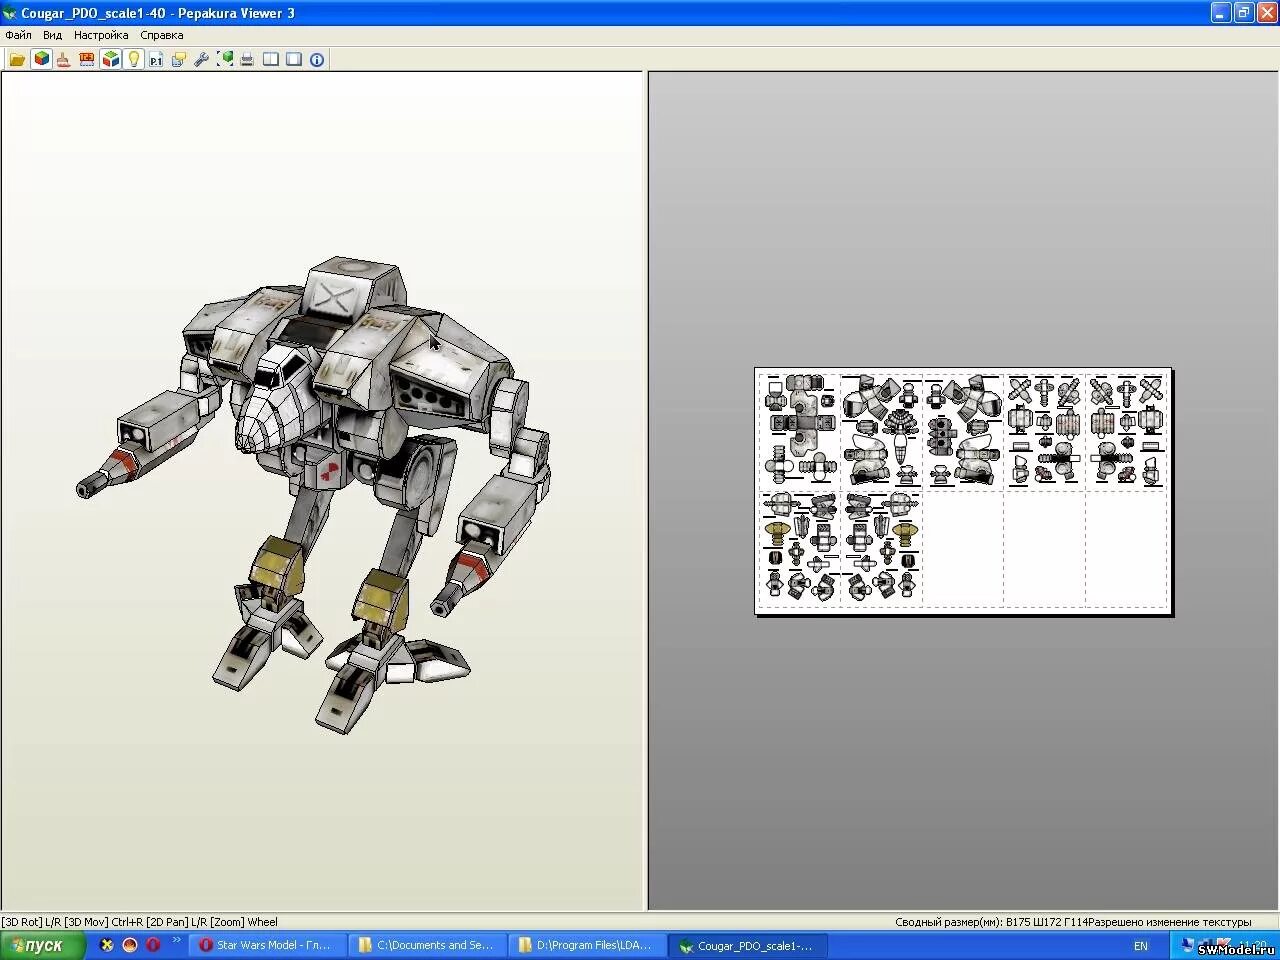
Task: Open the Справка menu
Action: point(161,35)
